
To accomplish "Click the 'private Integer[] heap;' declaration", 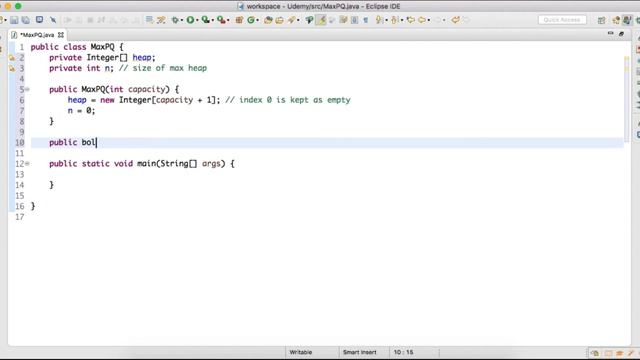I will point(102,58).
